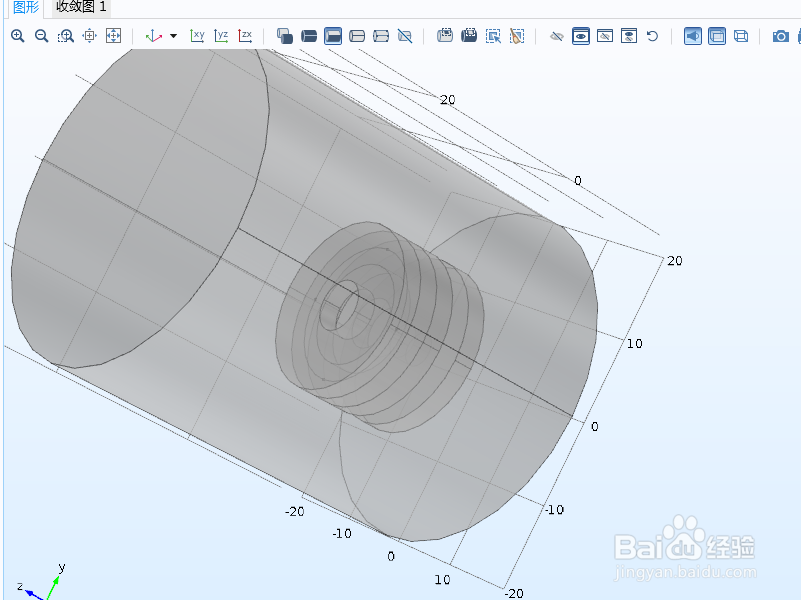Image resolution: width=801 pixels, height=600 pixels.
Task: Toggle scene light button
Action: [693, 36]
